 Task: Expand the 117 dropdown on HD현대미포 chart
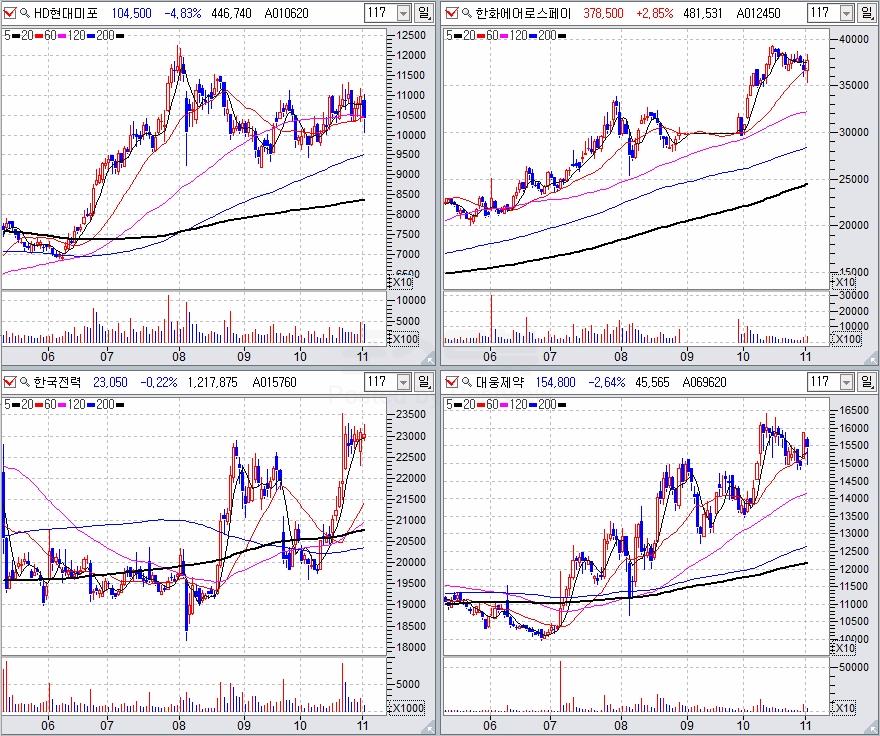click(x=403, y=13)
